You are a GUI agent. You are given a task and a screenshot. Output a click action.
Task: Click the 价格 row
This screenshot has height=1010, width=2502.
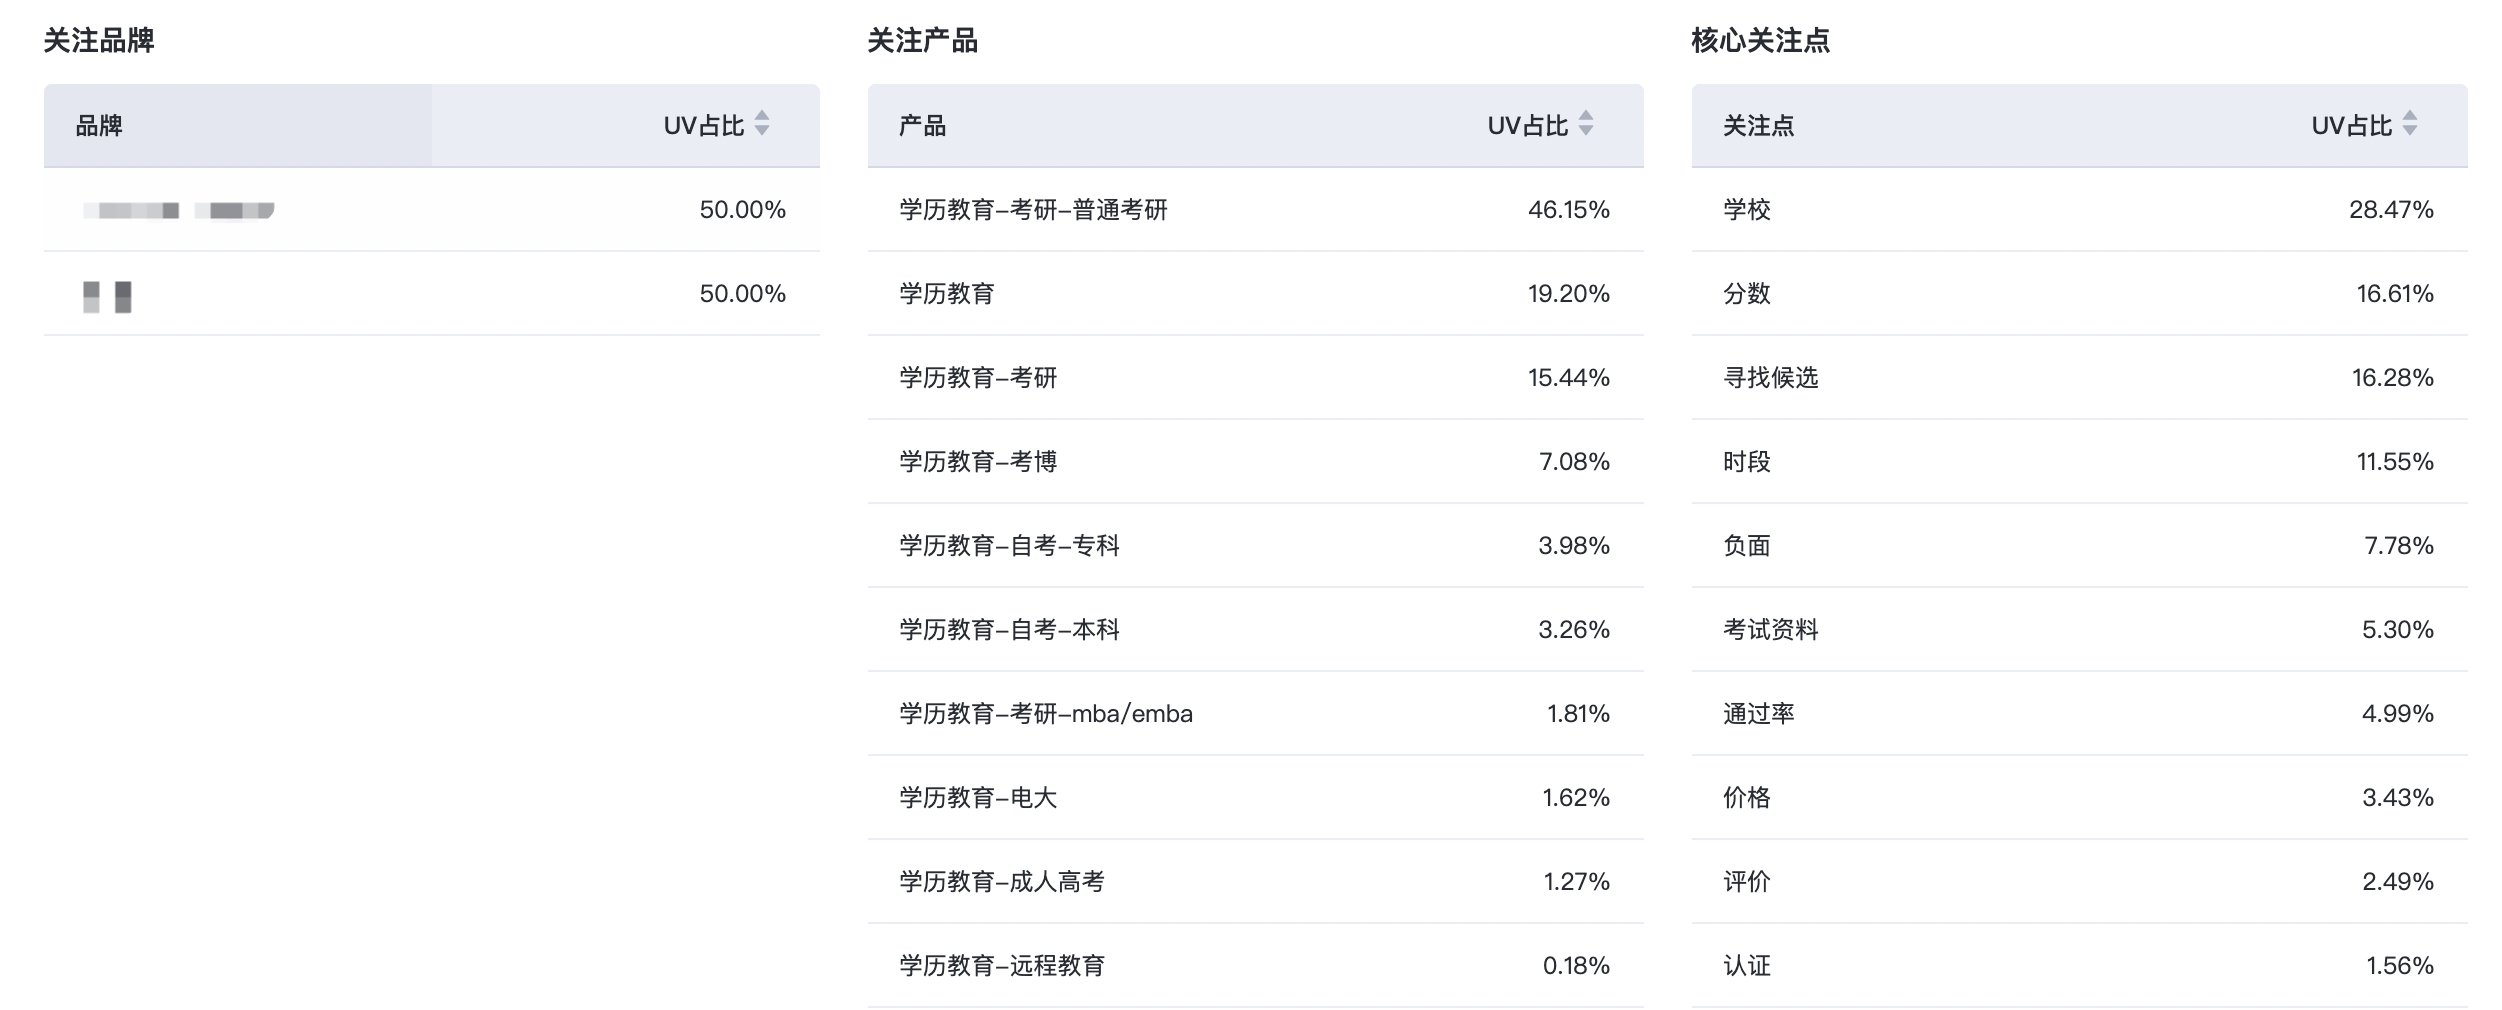coord(1747,798)
